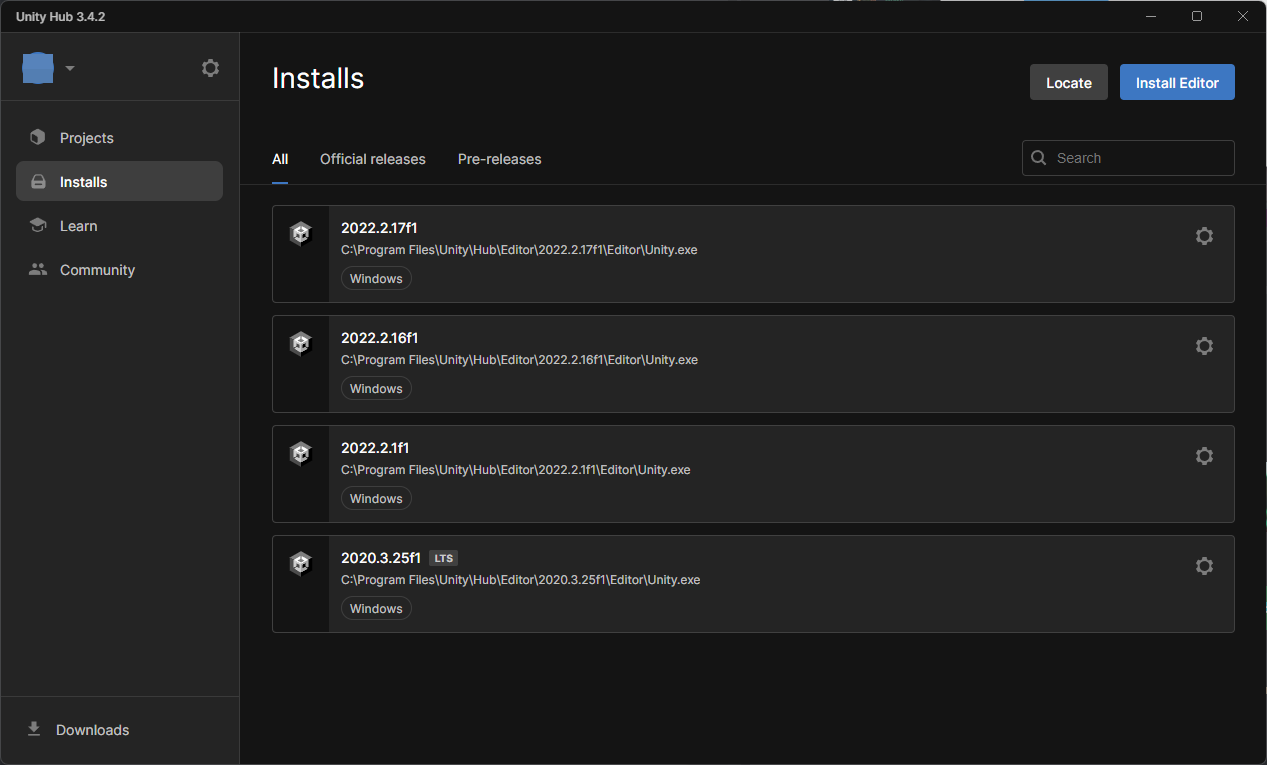Viewport: 1267px width, 765px height.
Task: Go to Projects in the sidebar
Action: (86, 138)
